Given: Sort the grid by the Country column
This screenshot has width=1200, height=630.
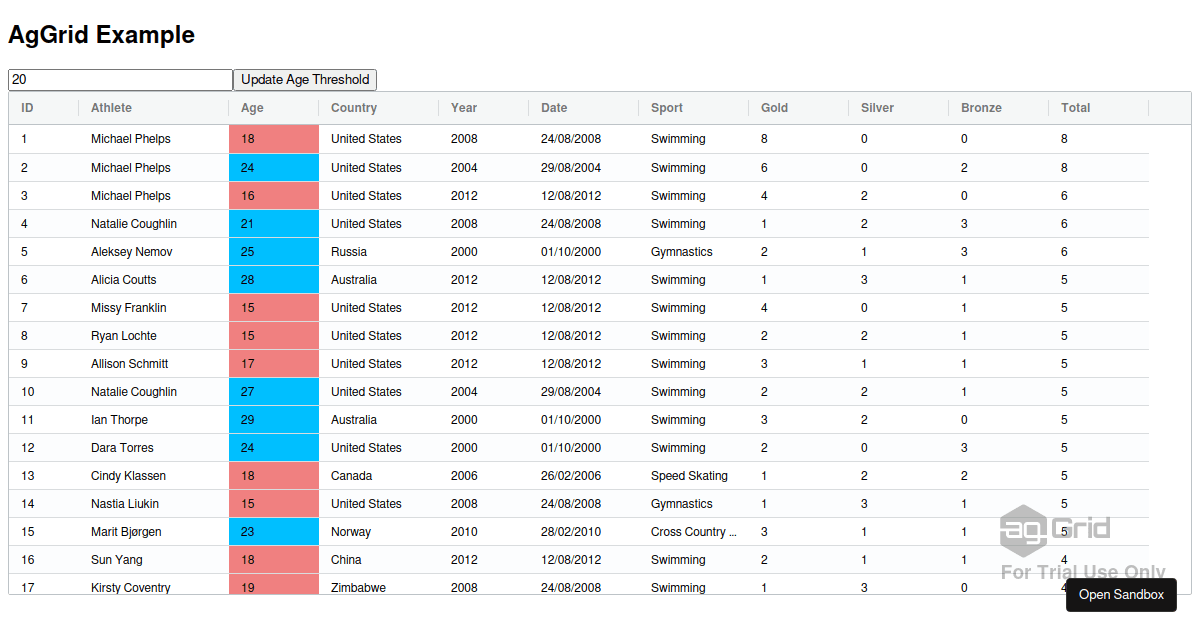Looking at the screenshot, I should tap(355, 107).
